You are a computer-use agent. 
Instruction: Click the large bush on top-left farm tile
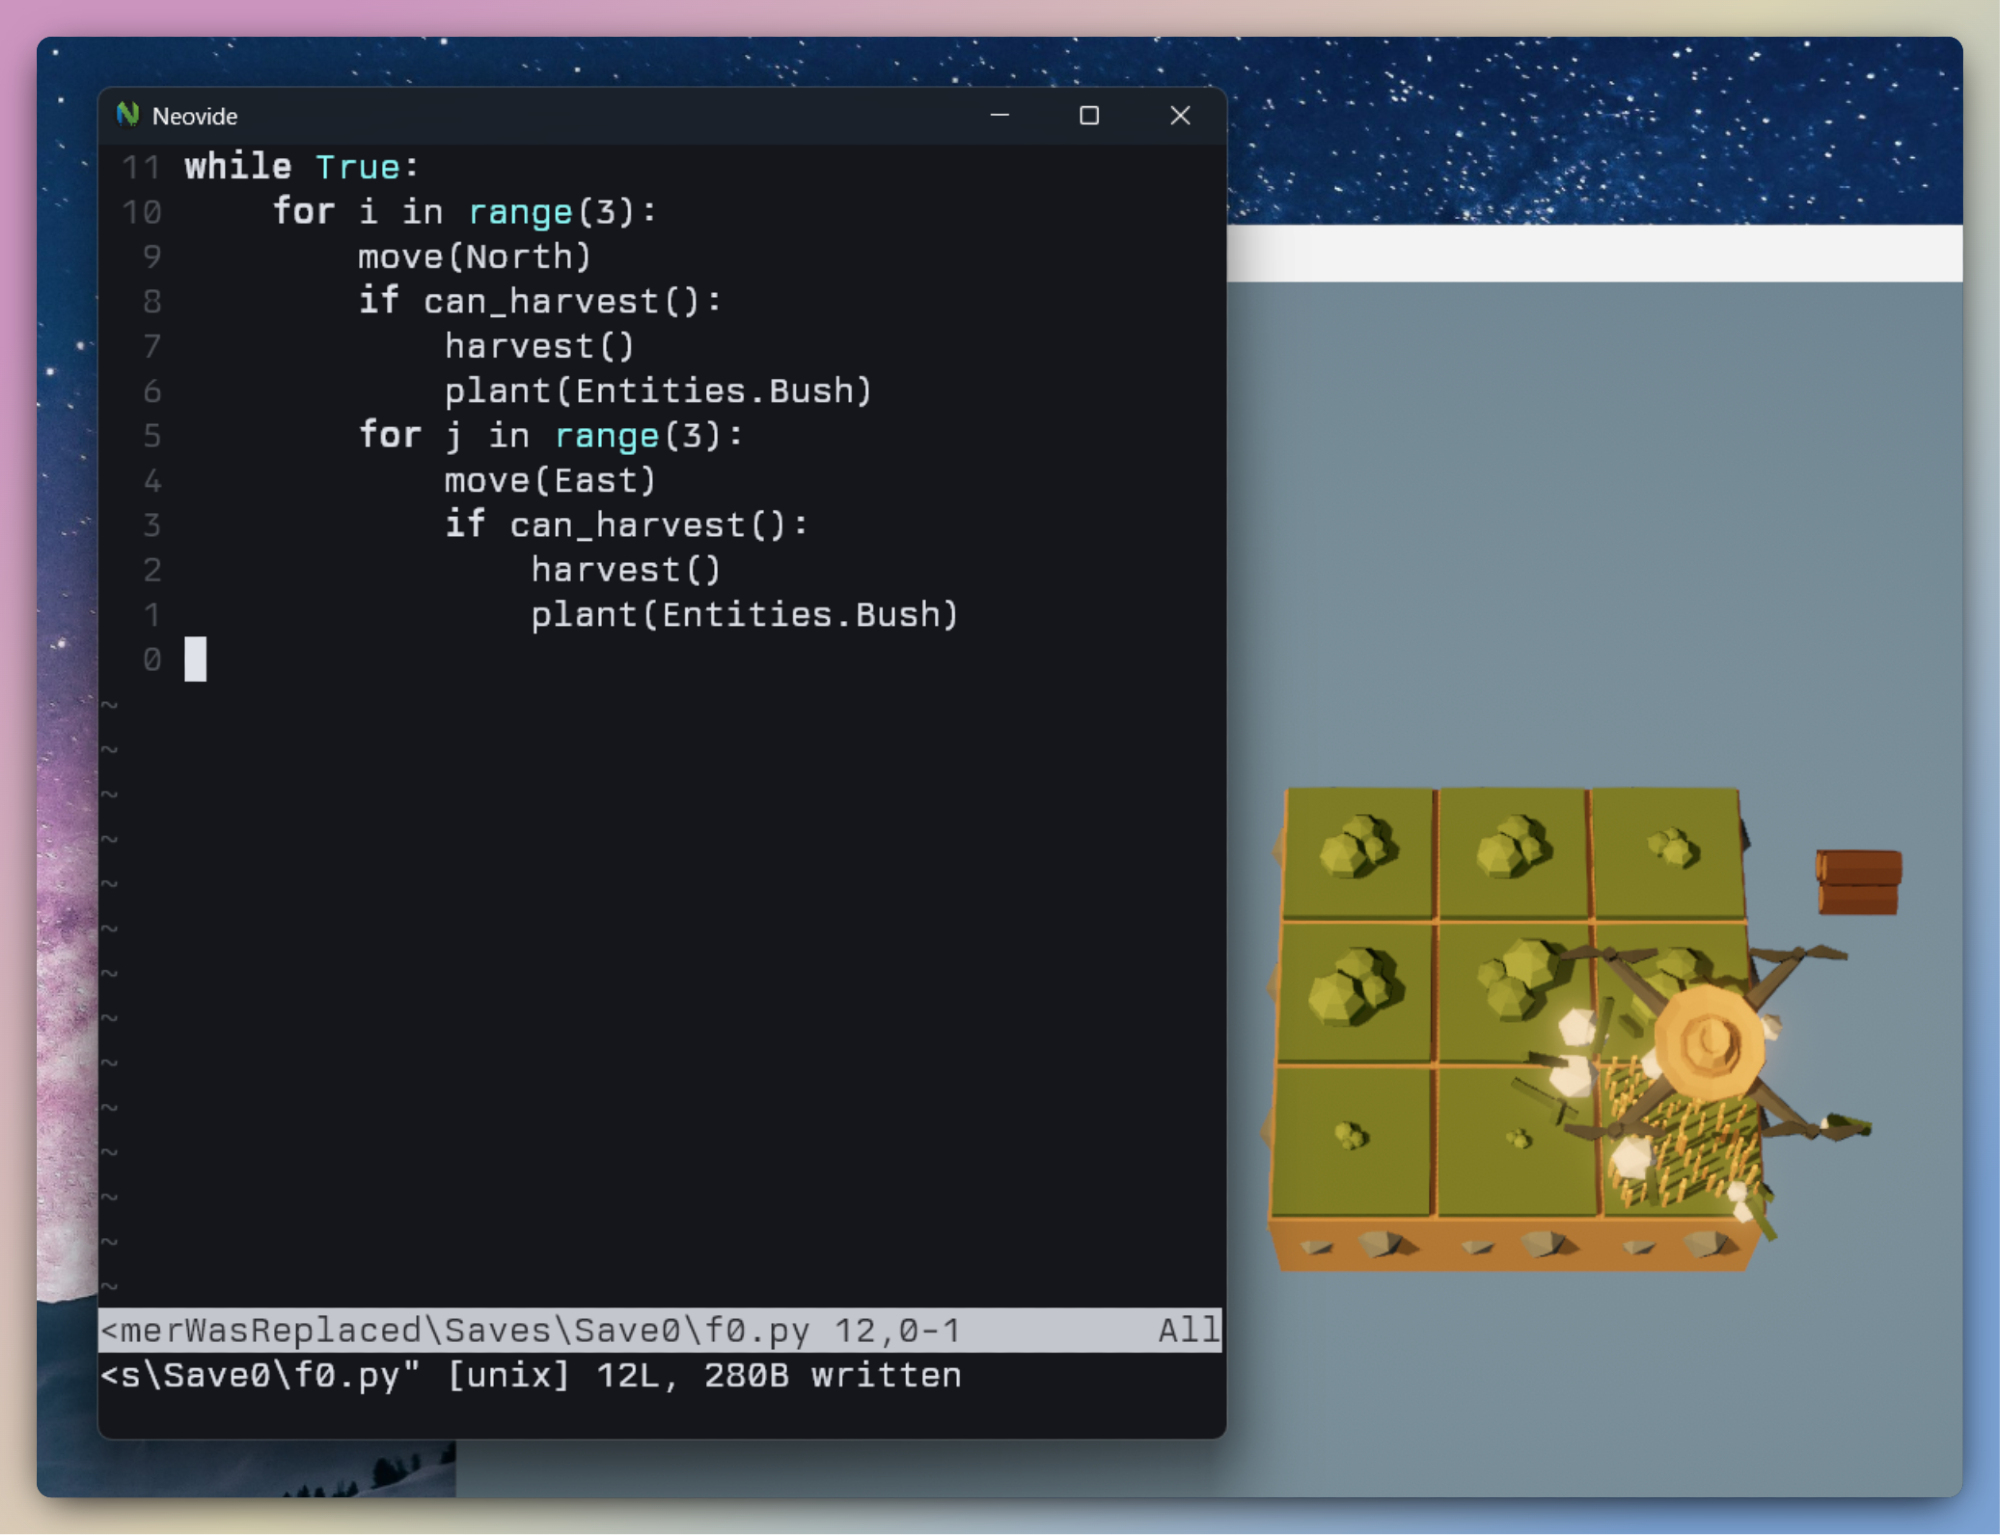1356,846
